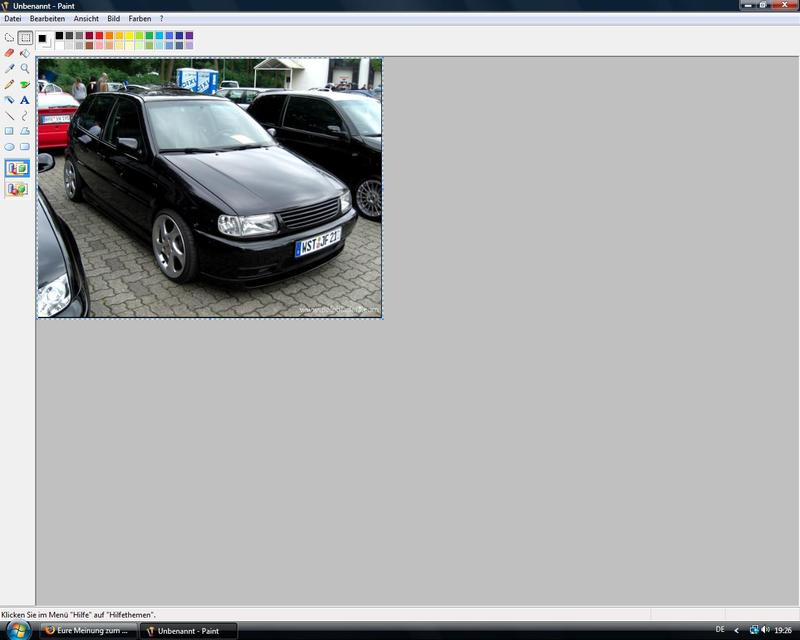This screenshot has height=640, width=800.
Task: Pick the pink palette color
Action: (99, 45)
